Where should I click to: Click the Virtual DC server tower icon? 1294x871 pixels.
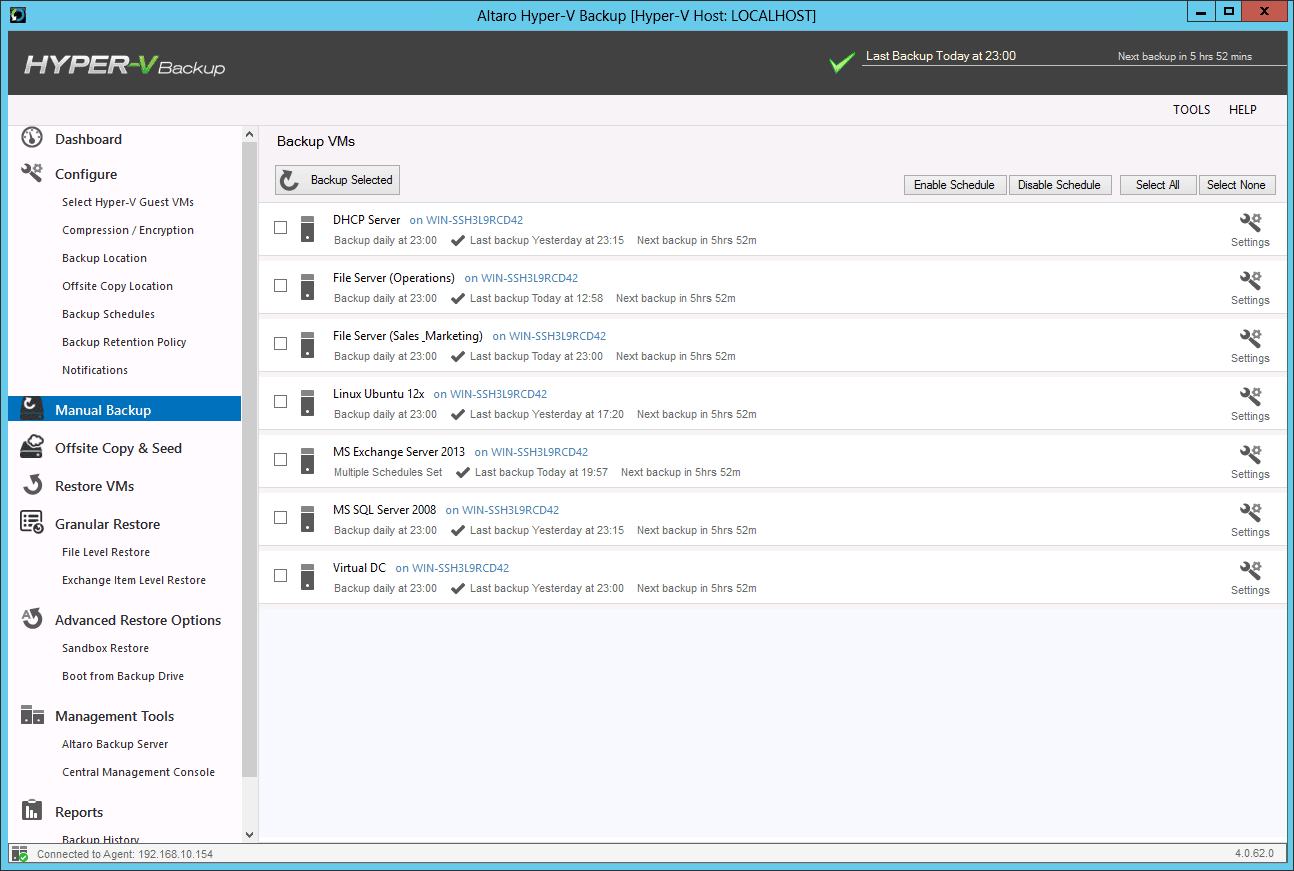308,576
